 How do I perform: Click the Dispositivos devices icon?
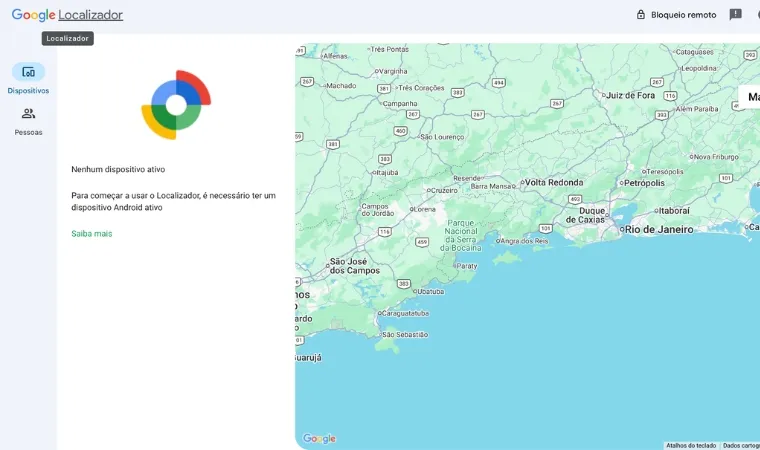click(29, 72)
